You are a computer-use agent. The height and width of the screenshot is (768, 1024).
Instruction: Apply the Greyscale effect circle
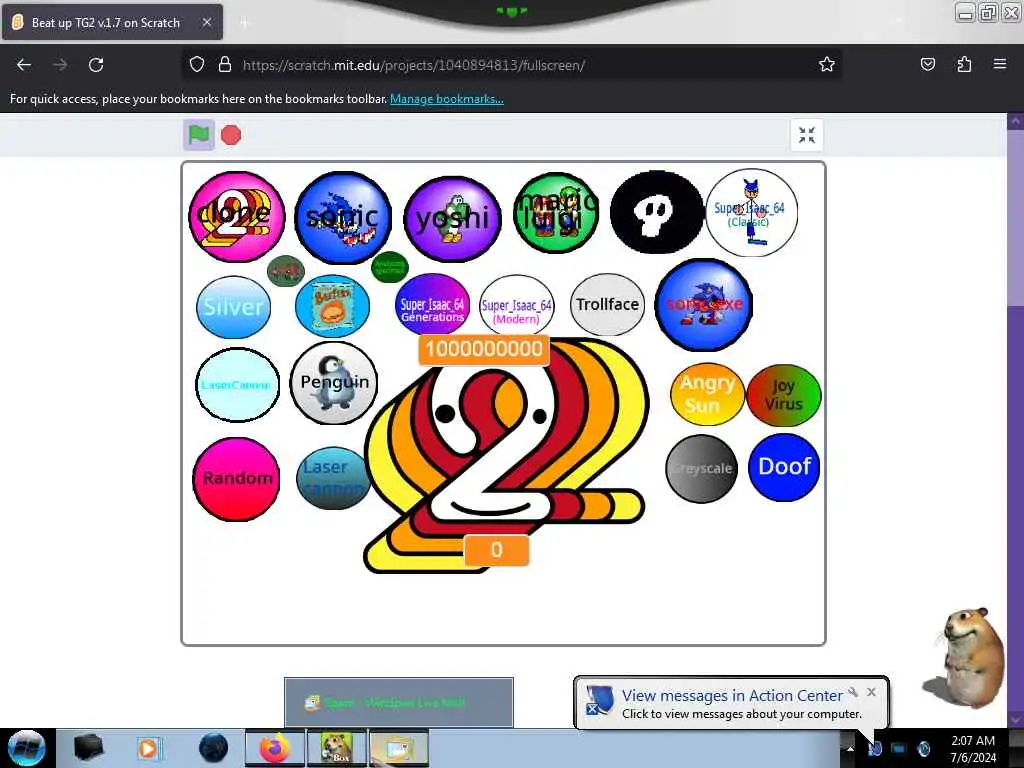click(701, 468)
